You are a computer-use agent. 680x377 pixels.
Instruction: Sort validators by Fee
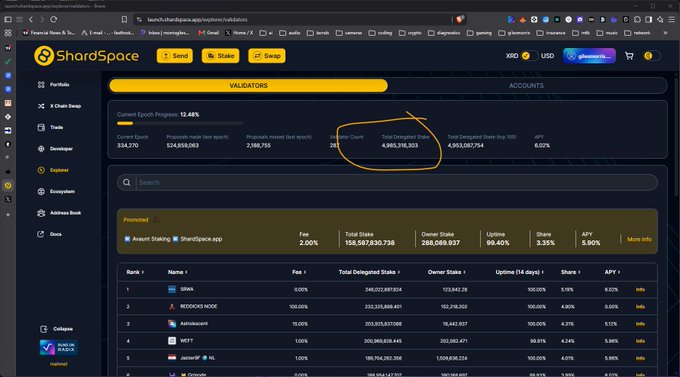[299, 272]
